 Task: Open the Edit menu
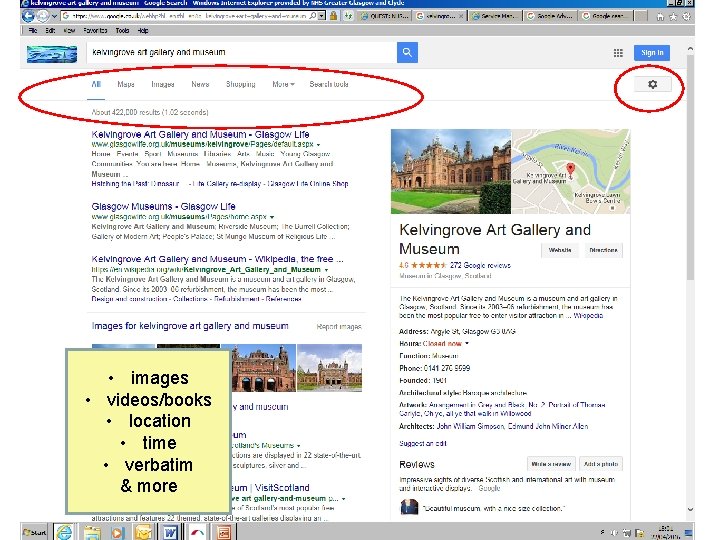(x=50, y=31)
